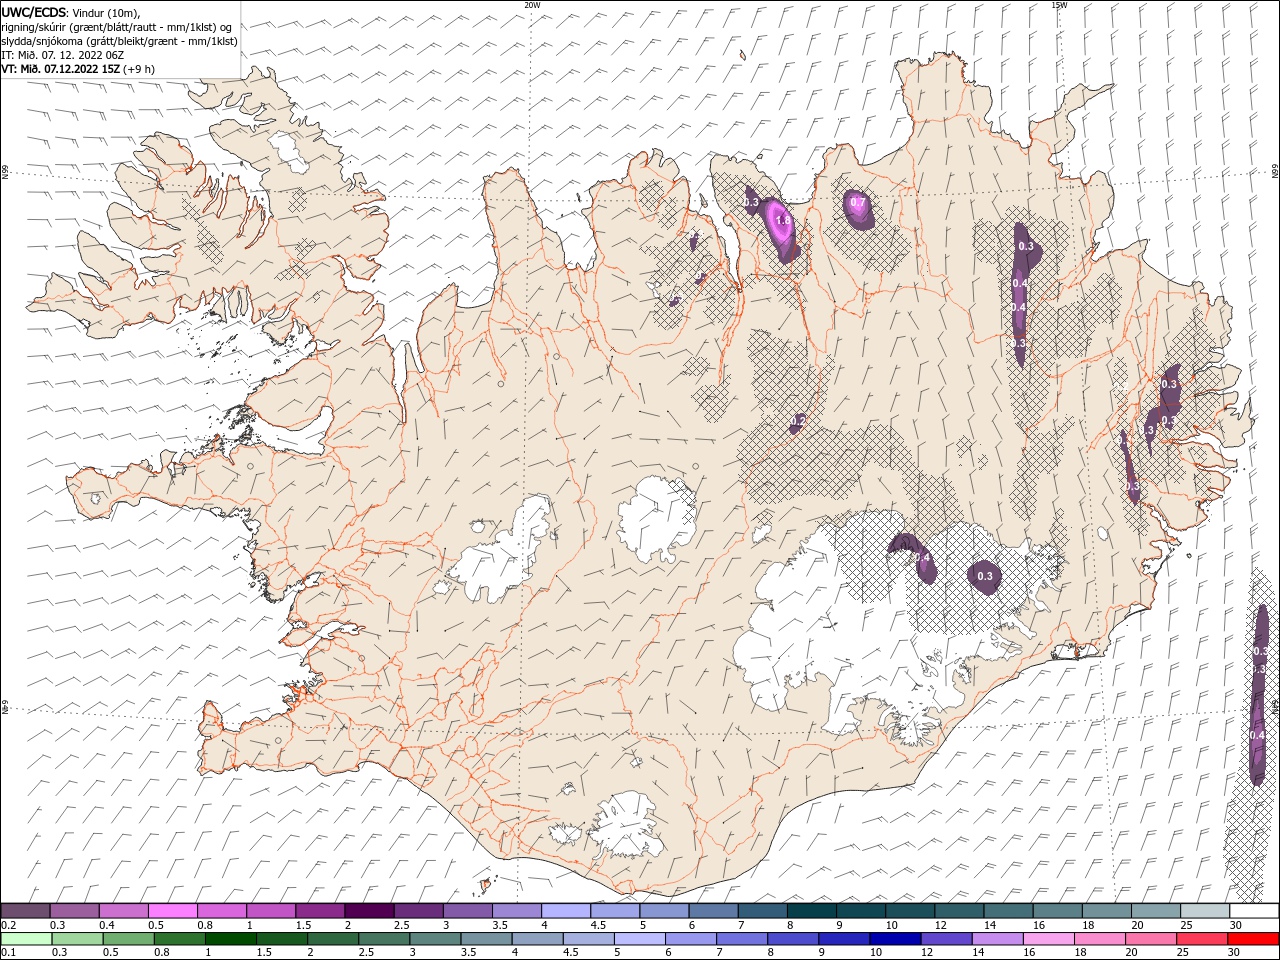Click the UWC/ECDS title text

[x=34, y=12]
